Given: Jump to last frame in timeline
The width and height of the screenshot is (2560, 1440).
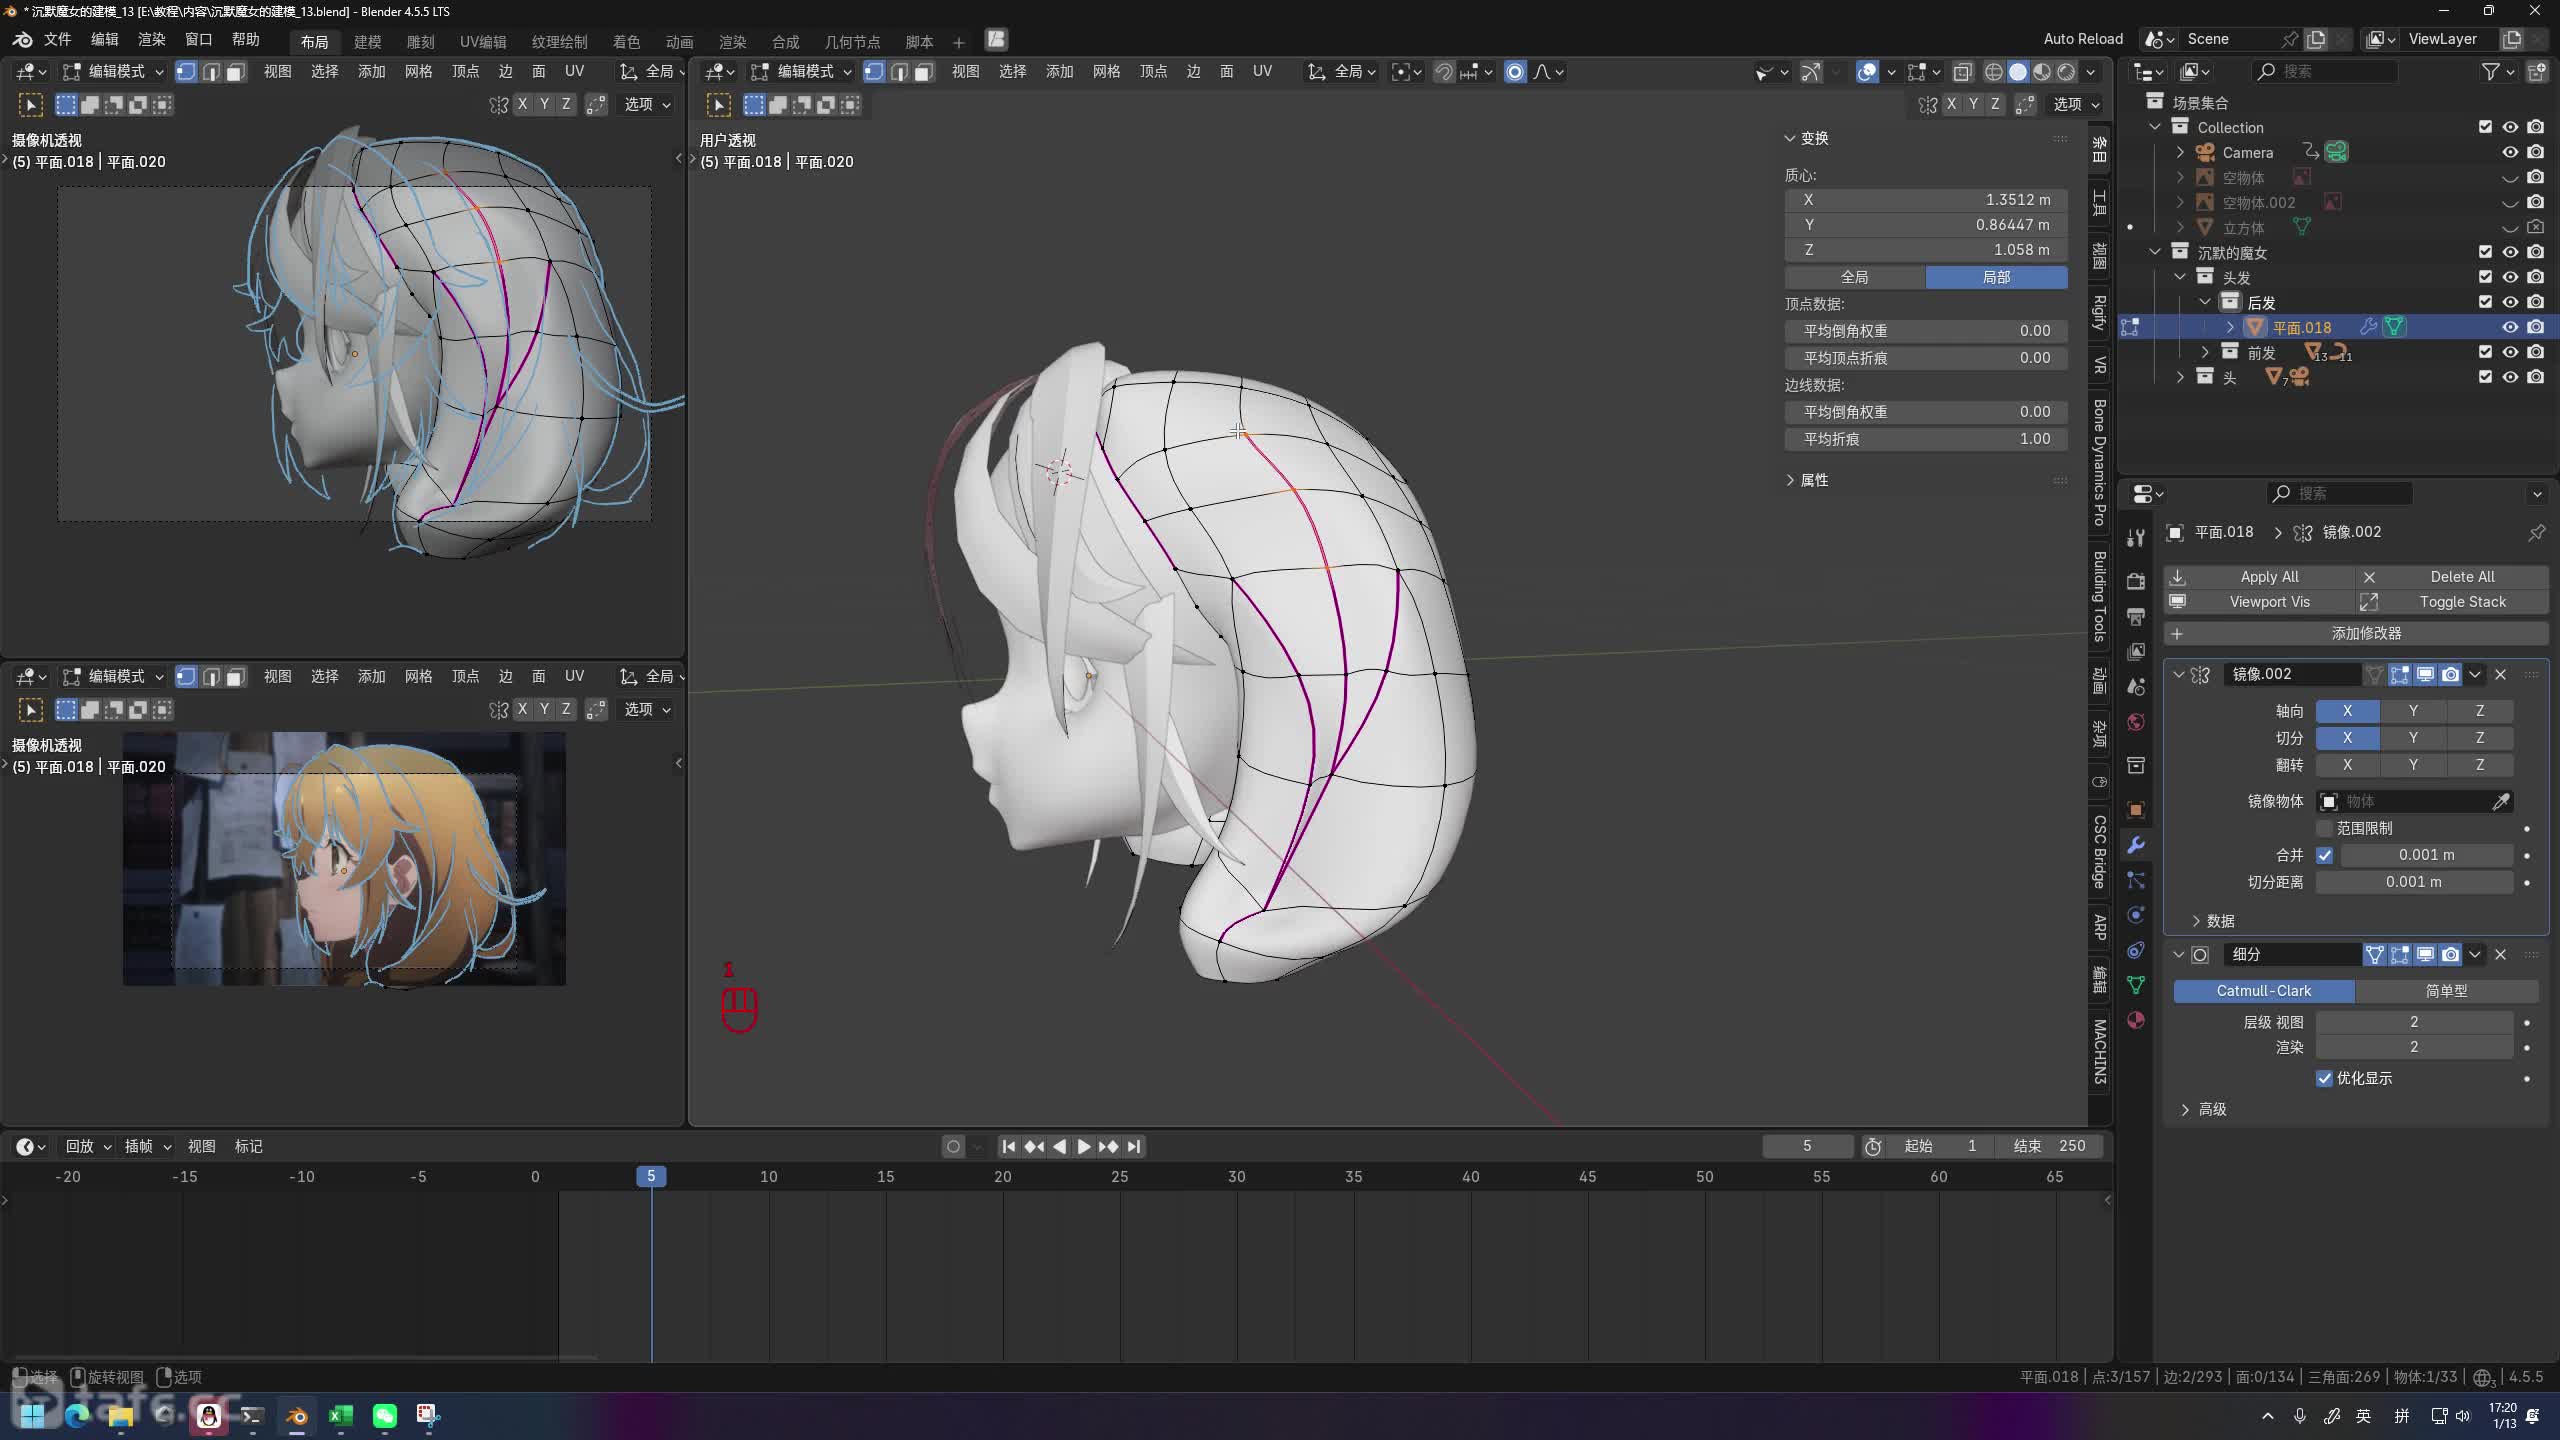Looking at the screenshot, I should coord(1133,1146).
